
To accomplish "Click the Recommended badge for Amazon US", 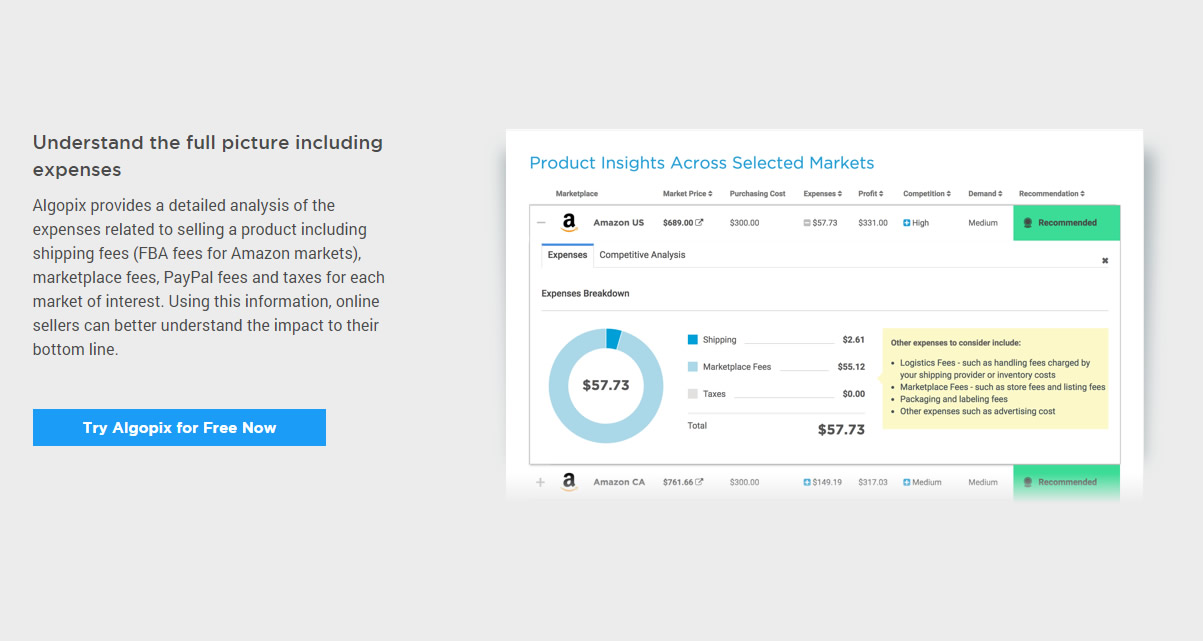I will point(1066,223).
